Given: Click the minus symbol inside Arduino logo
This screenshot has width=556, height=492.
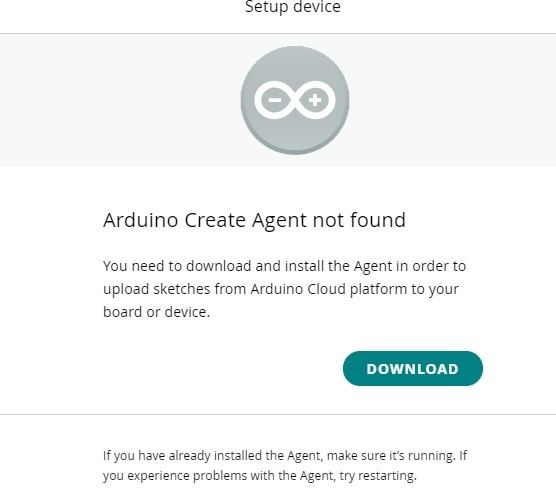Looking at the screenshot, I should tap(275, 100).
